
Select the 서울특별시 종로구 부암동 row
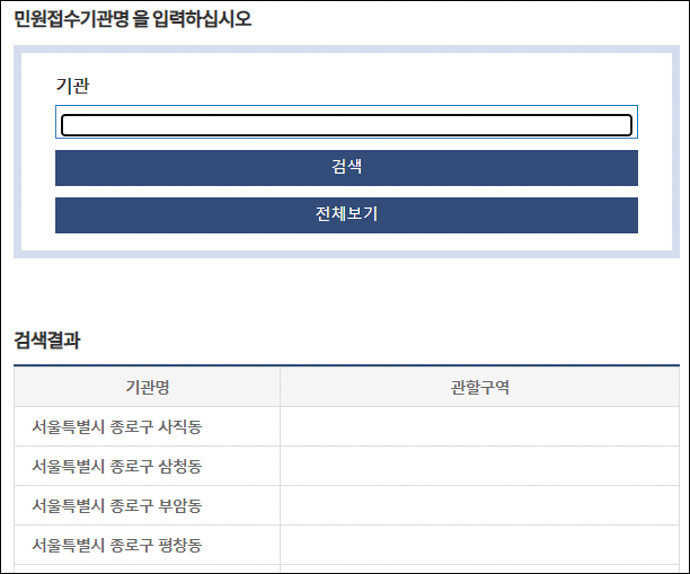coord(347,505)
